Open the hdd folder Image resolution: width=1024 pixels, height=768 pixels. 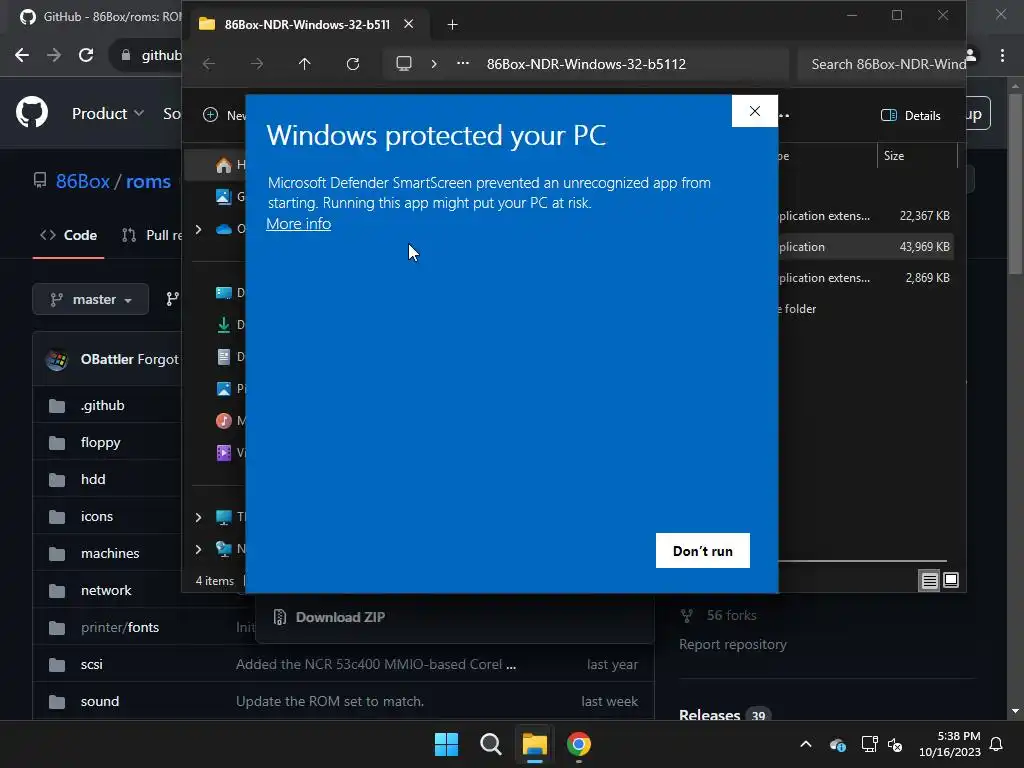pos(93,479)
